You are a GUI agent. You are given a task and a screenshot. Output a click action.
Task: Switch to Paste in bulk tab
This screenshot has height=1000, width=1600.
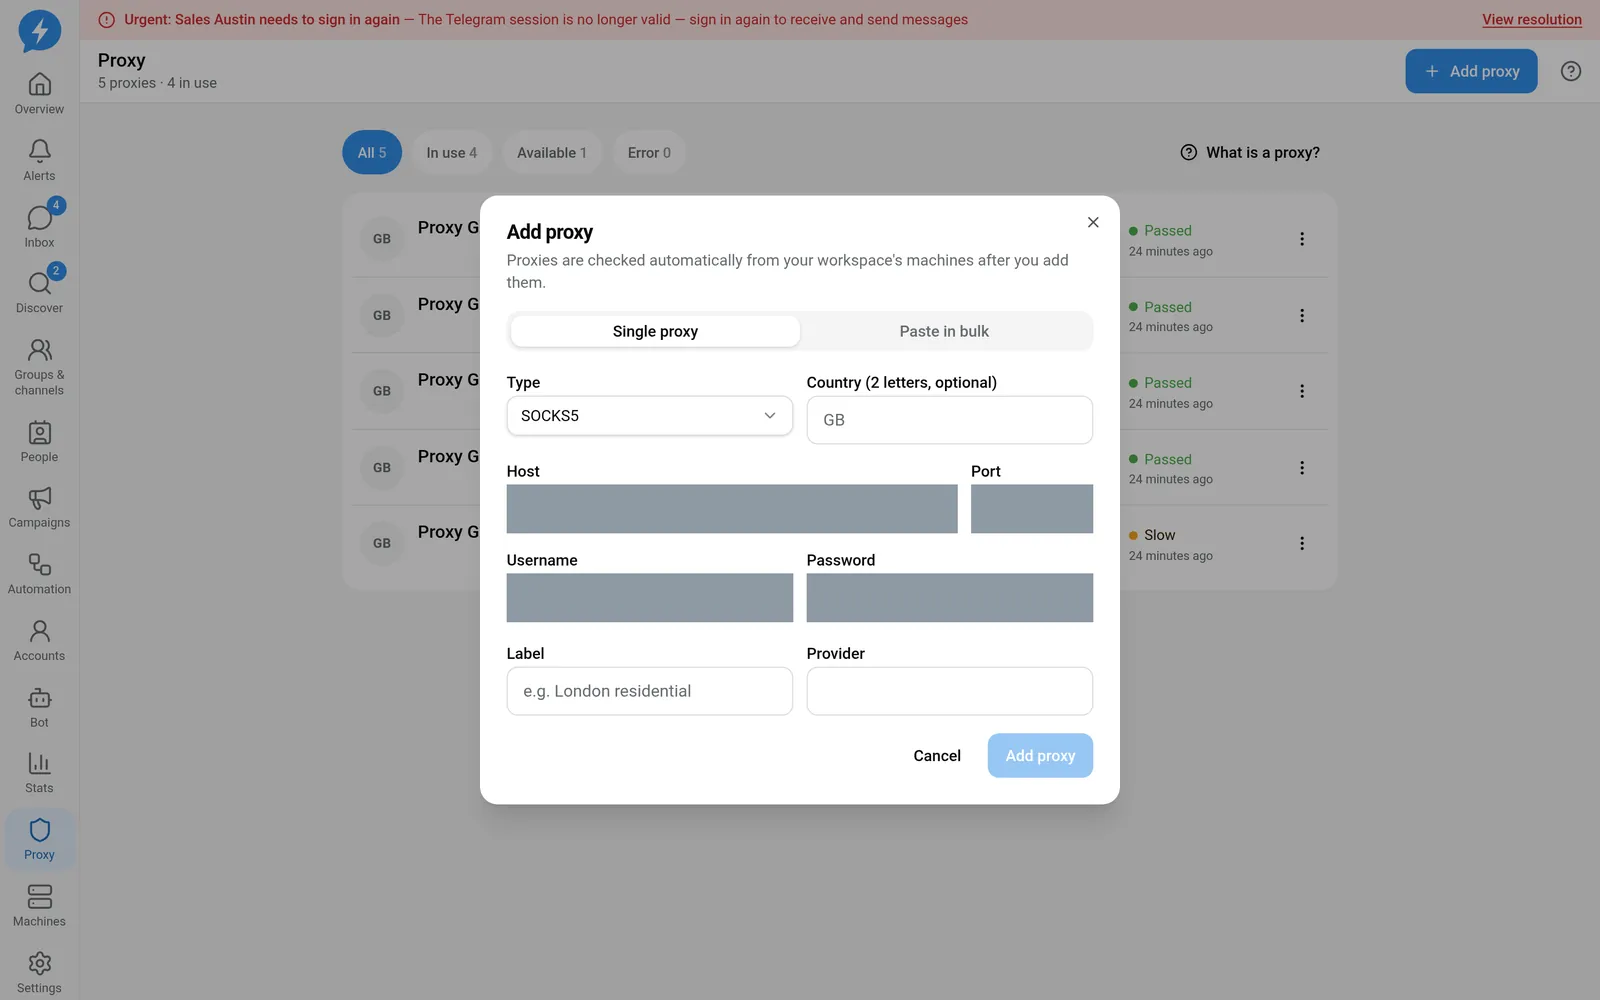point(944,331)
